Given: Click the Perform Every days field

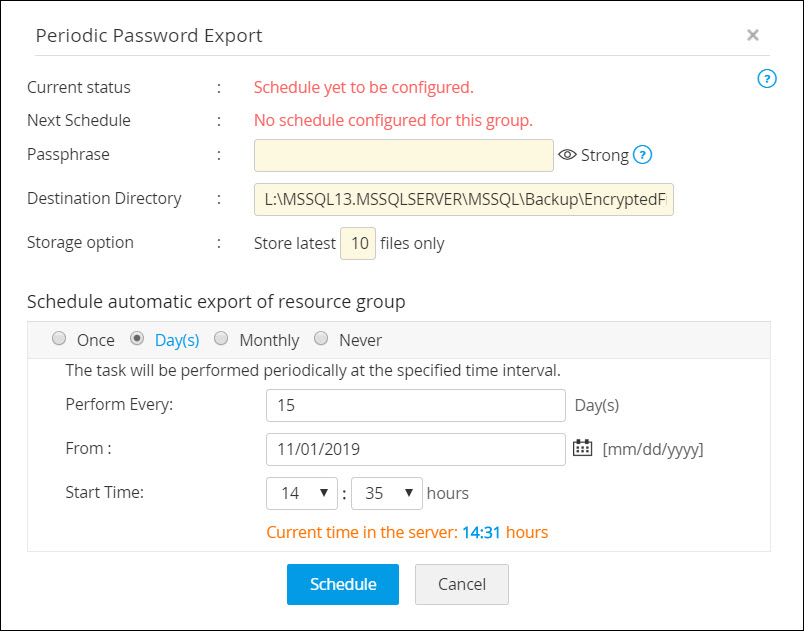Looking at the screenshot, I should pos(416,406).
